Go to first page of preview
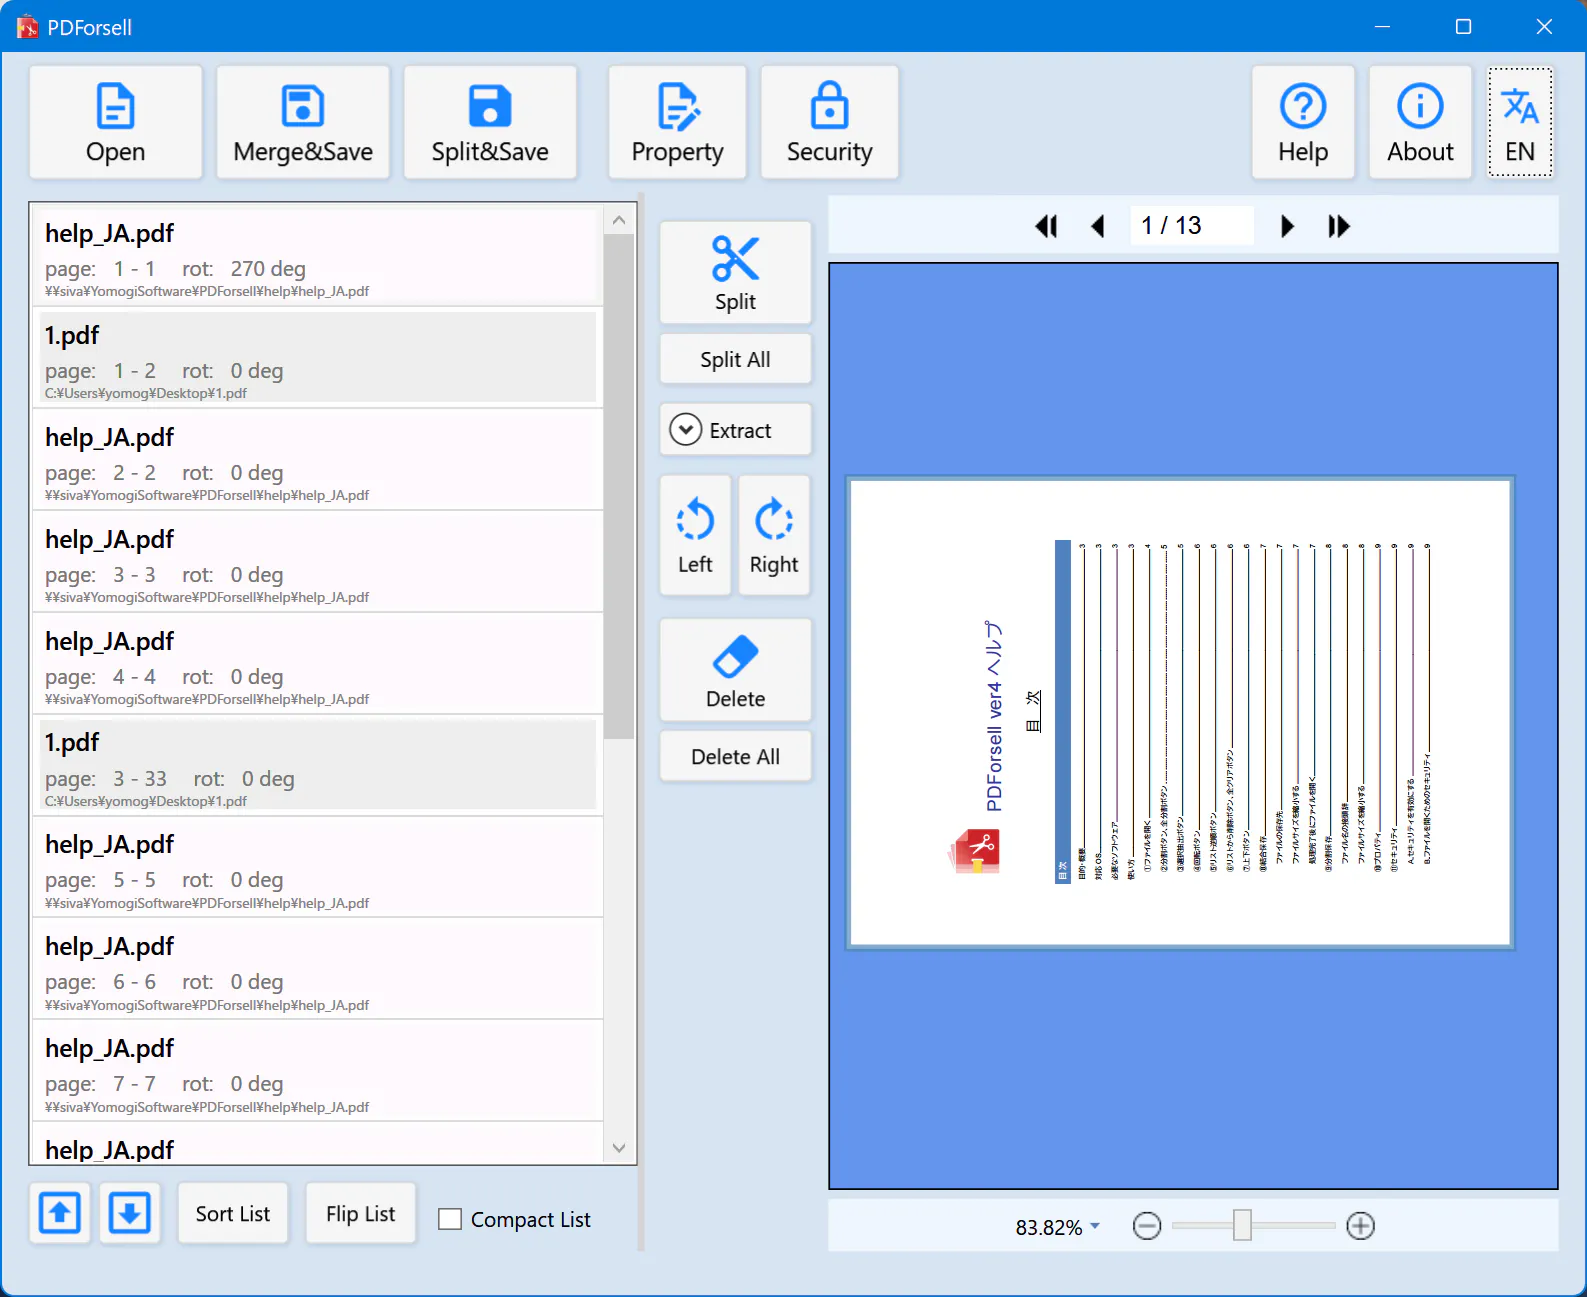The image size is (1587, 1297). (1046, 226)
